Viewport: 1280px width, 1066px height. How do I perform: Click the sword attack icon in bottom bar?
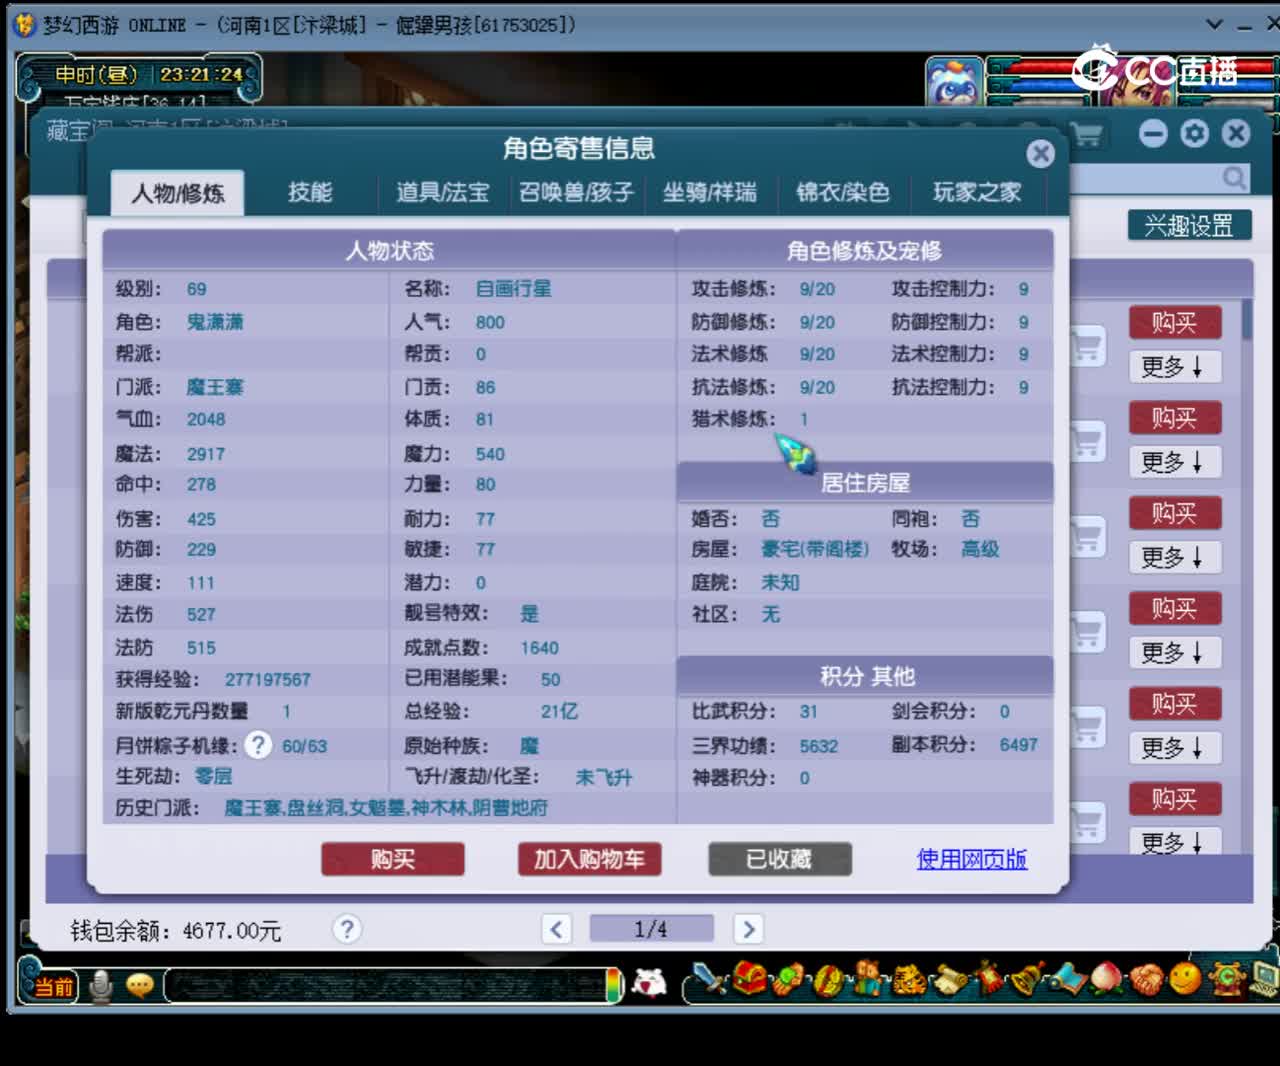point(710,980)
